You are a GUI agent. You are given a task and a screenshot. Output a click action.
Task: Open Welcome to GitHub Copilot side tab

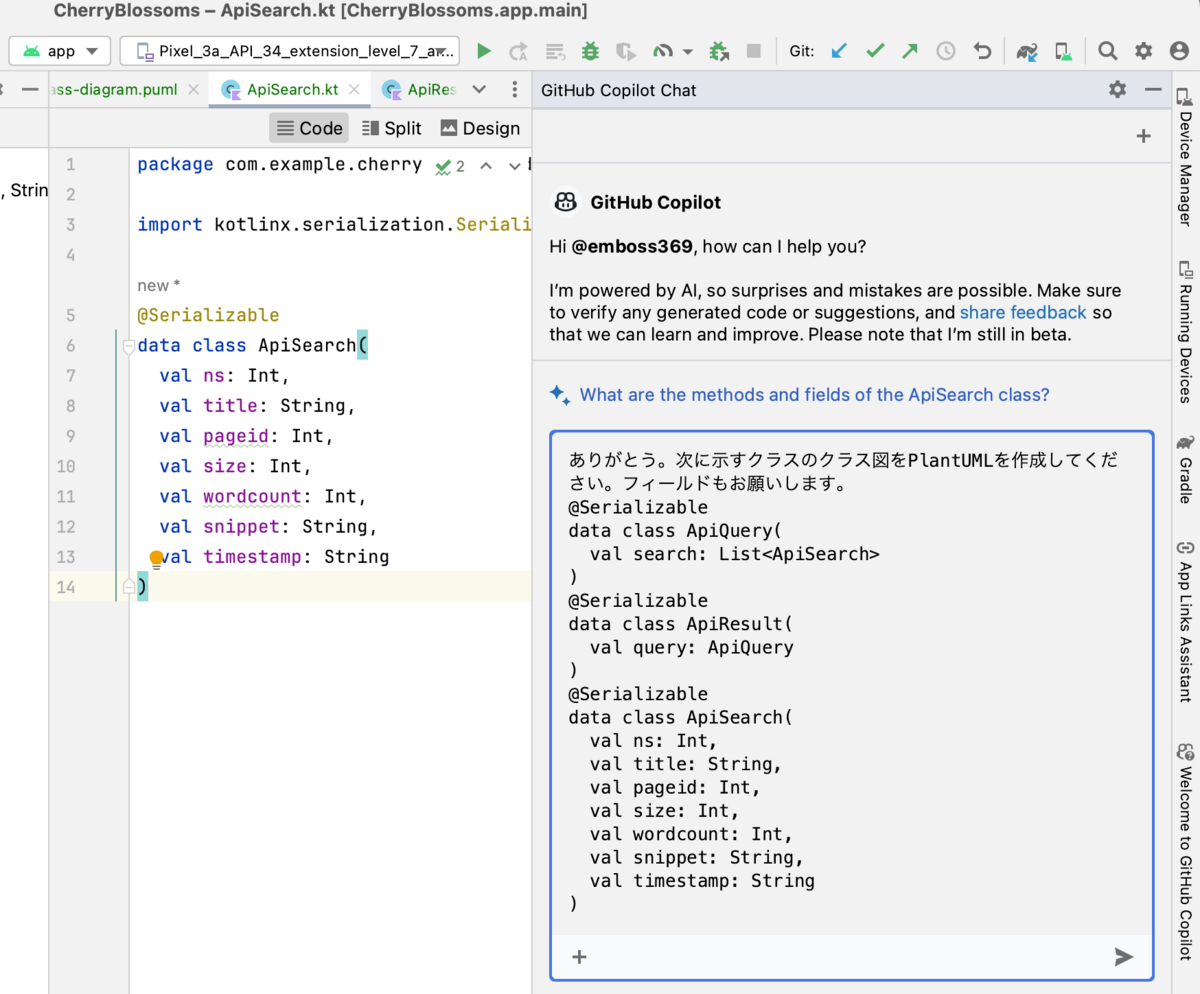(x=1185, y=850)
